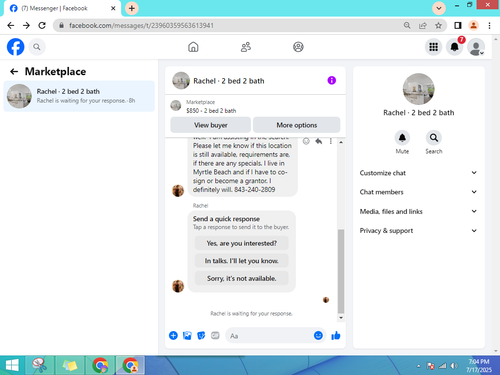Open first Chrome icon on taskbar
Image resolution: width=500 pixels, height=375 pixels.
(100, 366)
